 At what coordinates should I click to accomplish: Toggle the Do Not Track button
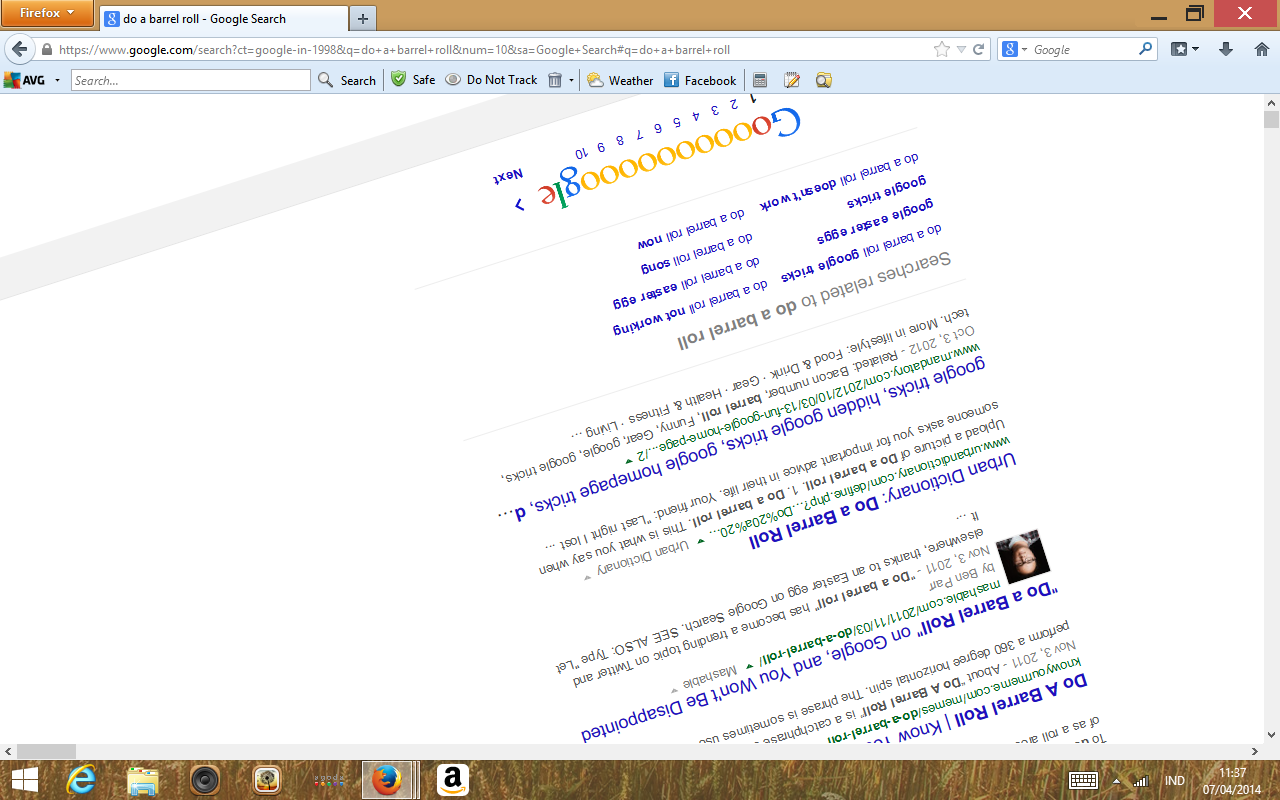pos(491,80)
